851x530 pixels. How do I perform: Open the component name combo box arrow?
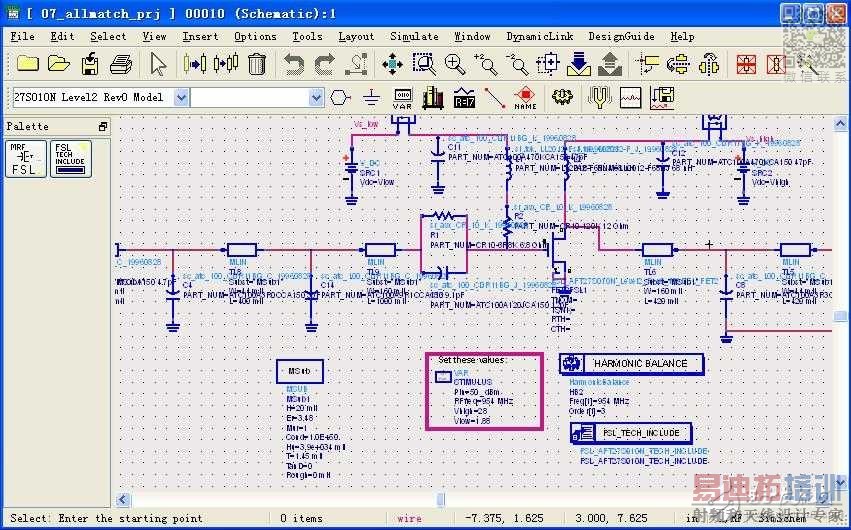pyautogui.click(x=316, y=98)
